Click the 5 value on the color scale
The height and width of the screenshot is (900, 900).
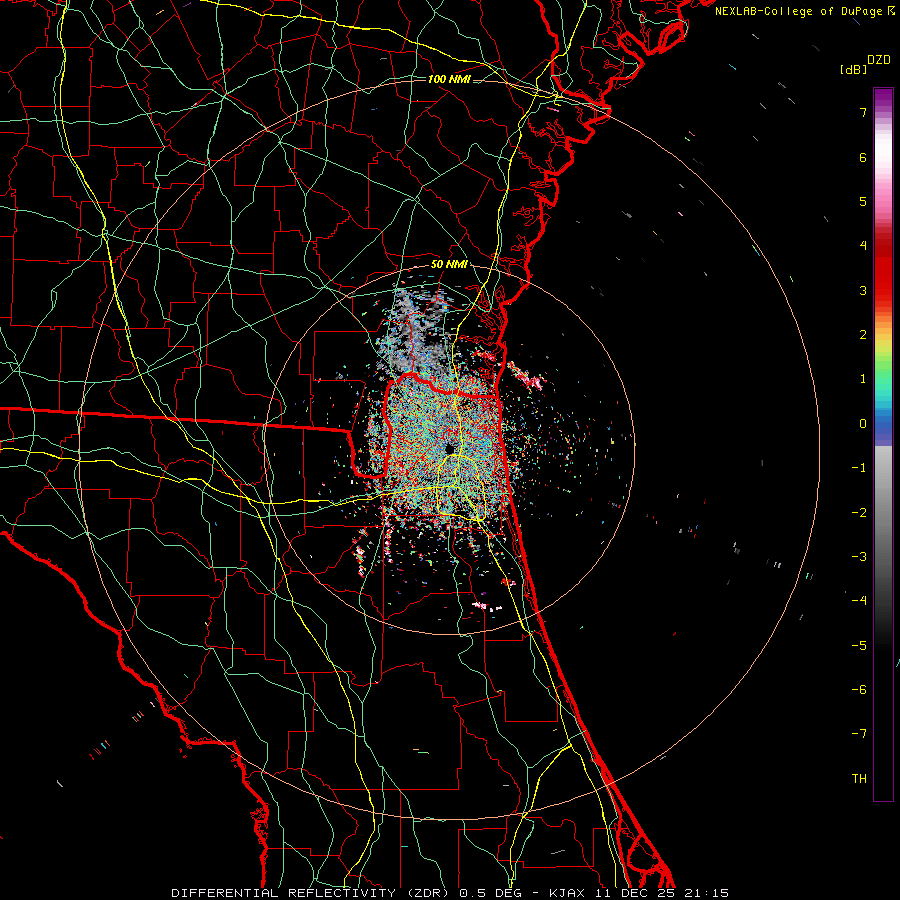[x=863, y=201]
